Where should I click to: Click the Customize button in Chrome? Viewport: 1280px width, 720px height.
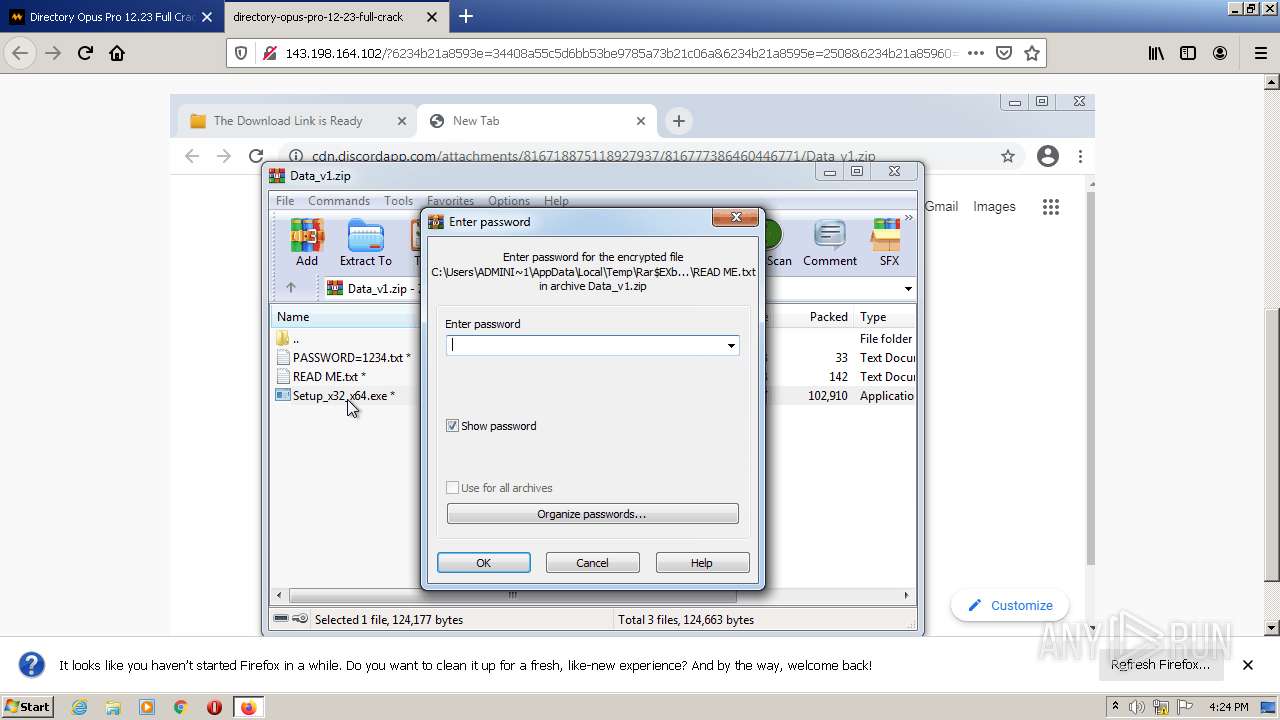point(1010,605)
